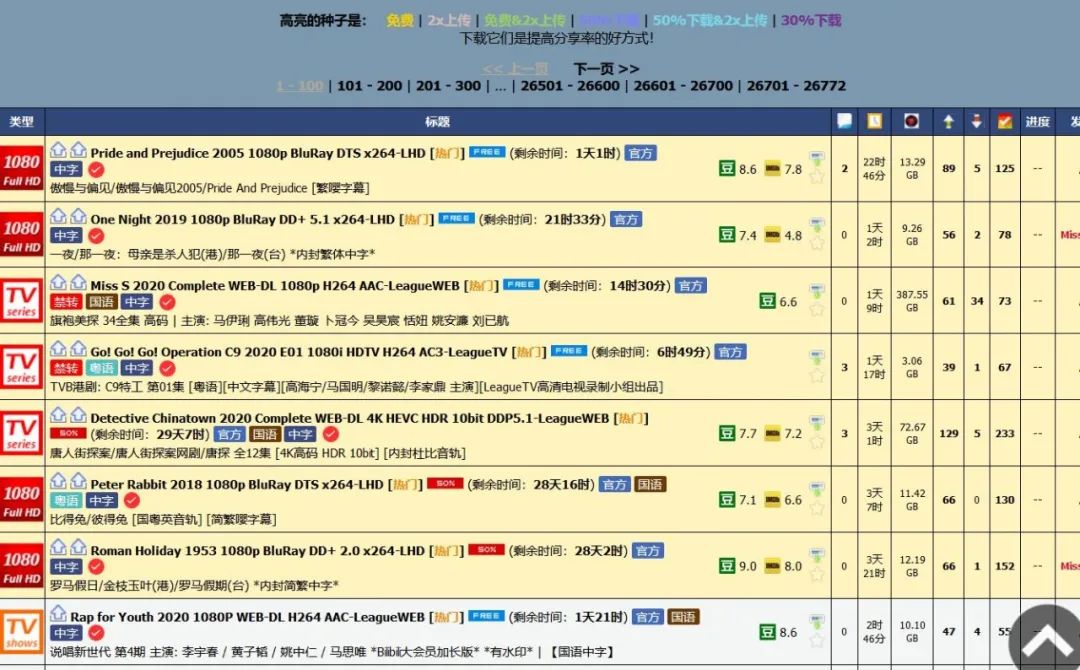This screenshot has width=1080, height=670.
Task: Open page range 26601 - 26700
Action: coord(683,86)
